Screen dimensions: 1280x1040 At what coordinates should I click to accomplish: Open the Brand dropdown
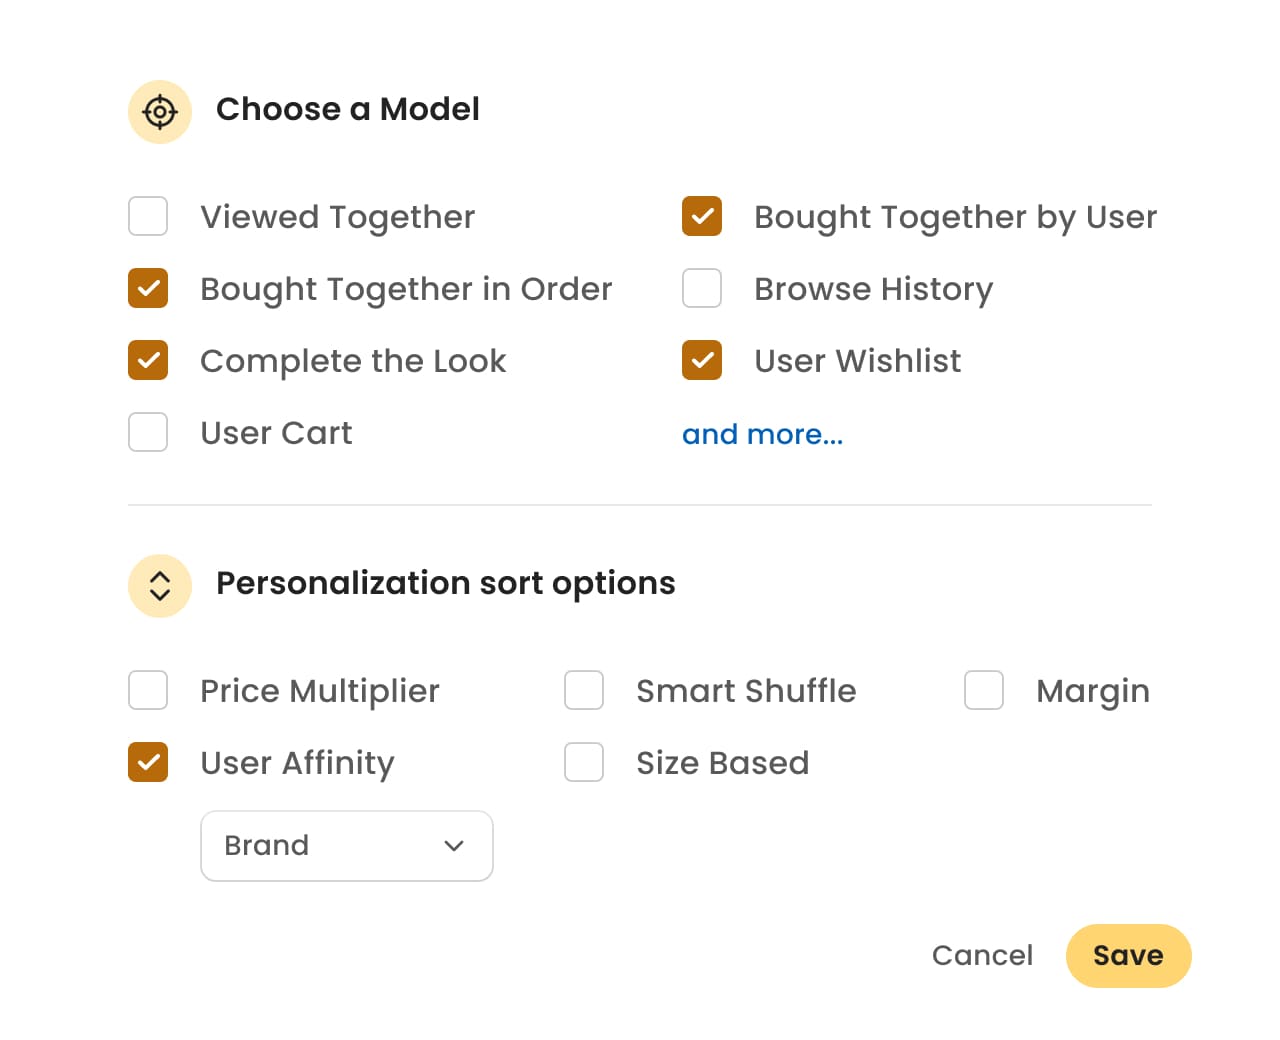click(x=346, y=846)
